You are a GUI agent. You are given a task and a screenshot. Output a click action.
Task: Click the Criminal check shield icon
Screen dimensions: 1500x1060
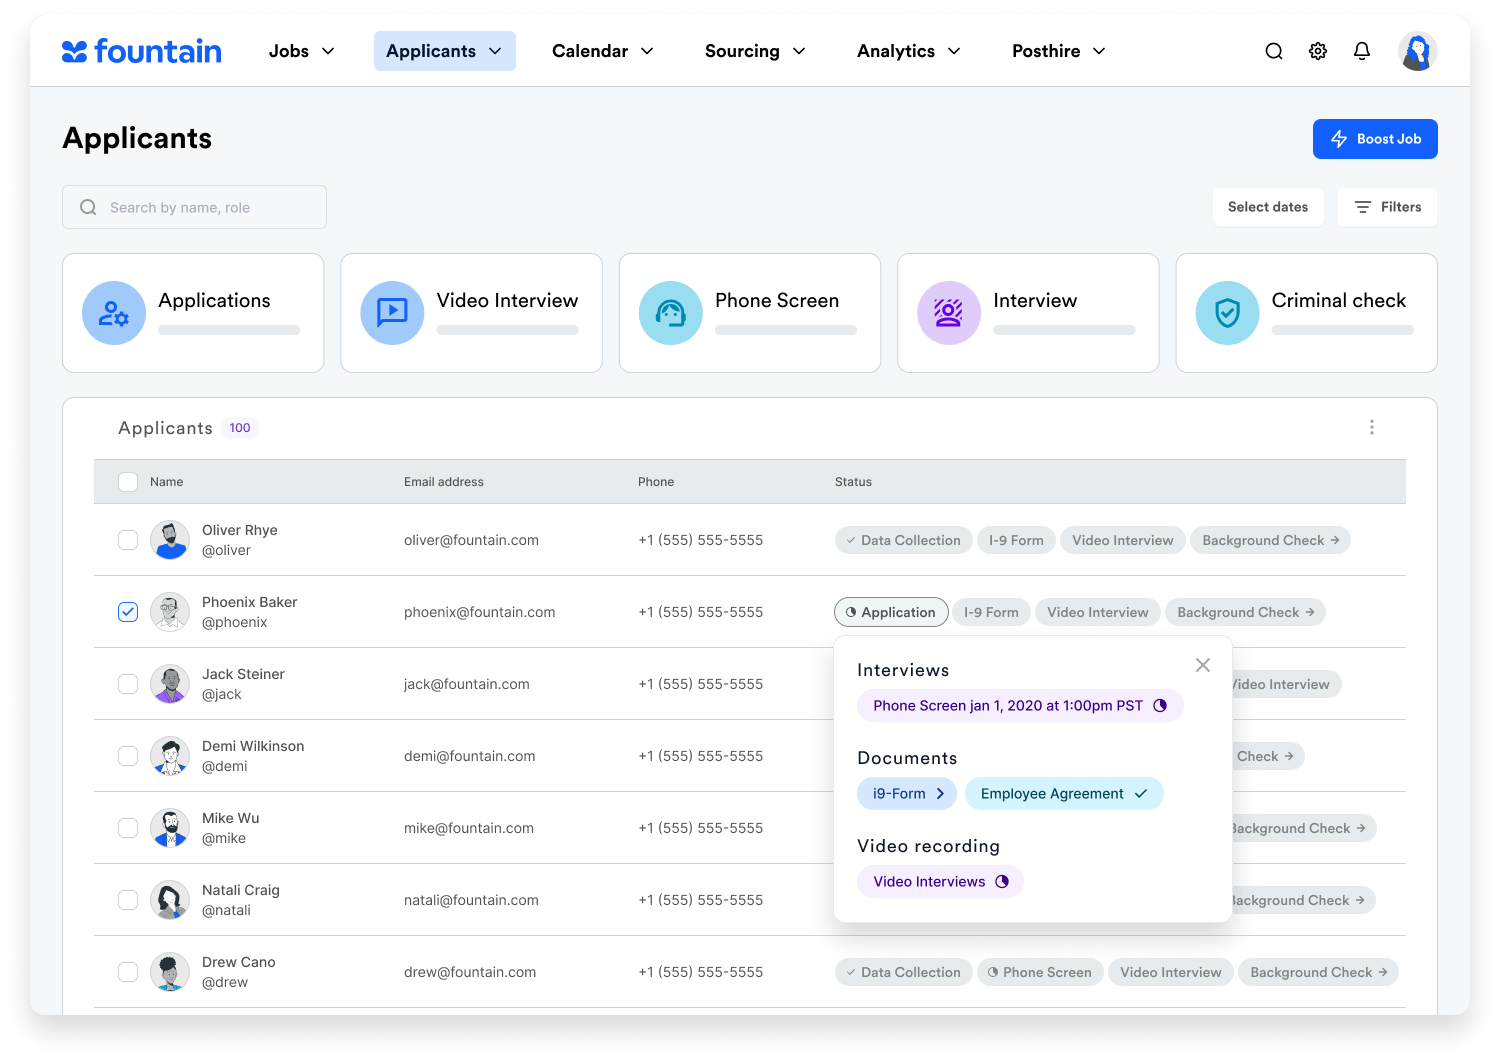(x=1227, y=313)
